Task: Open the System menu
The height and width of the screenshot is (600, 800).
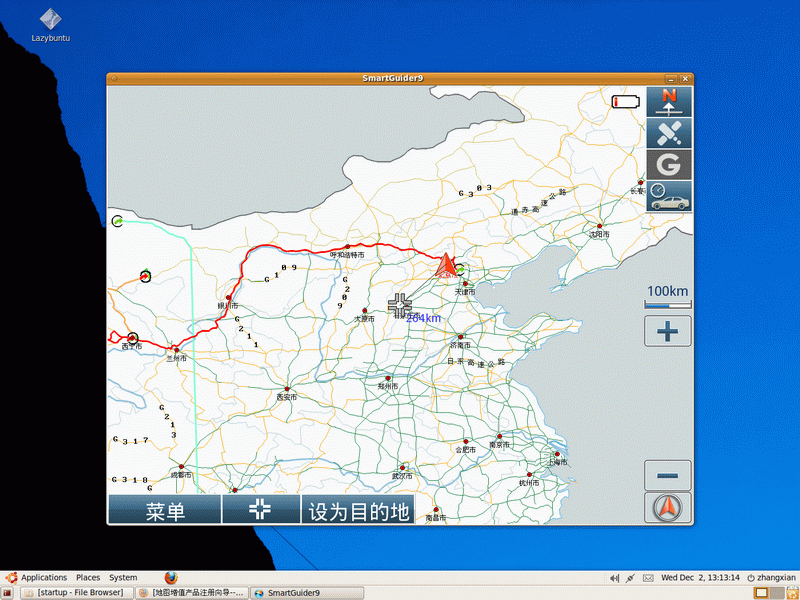Action: (x=123, y=577)
